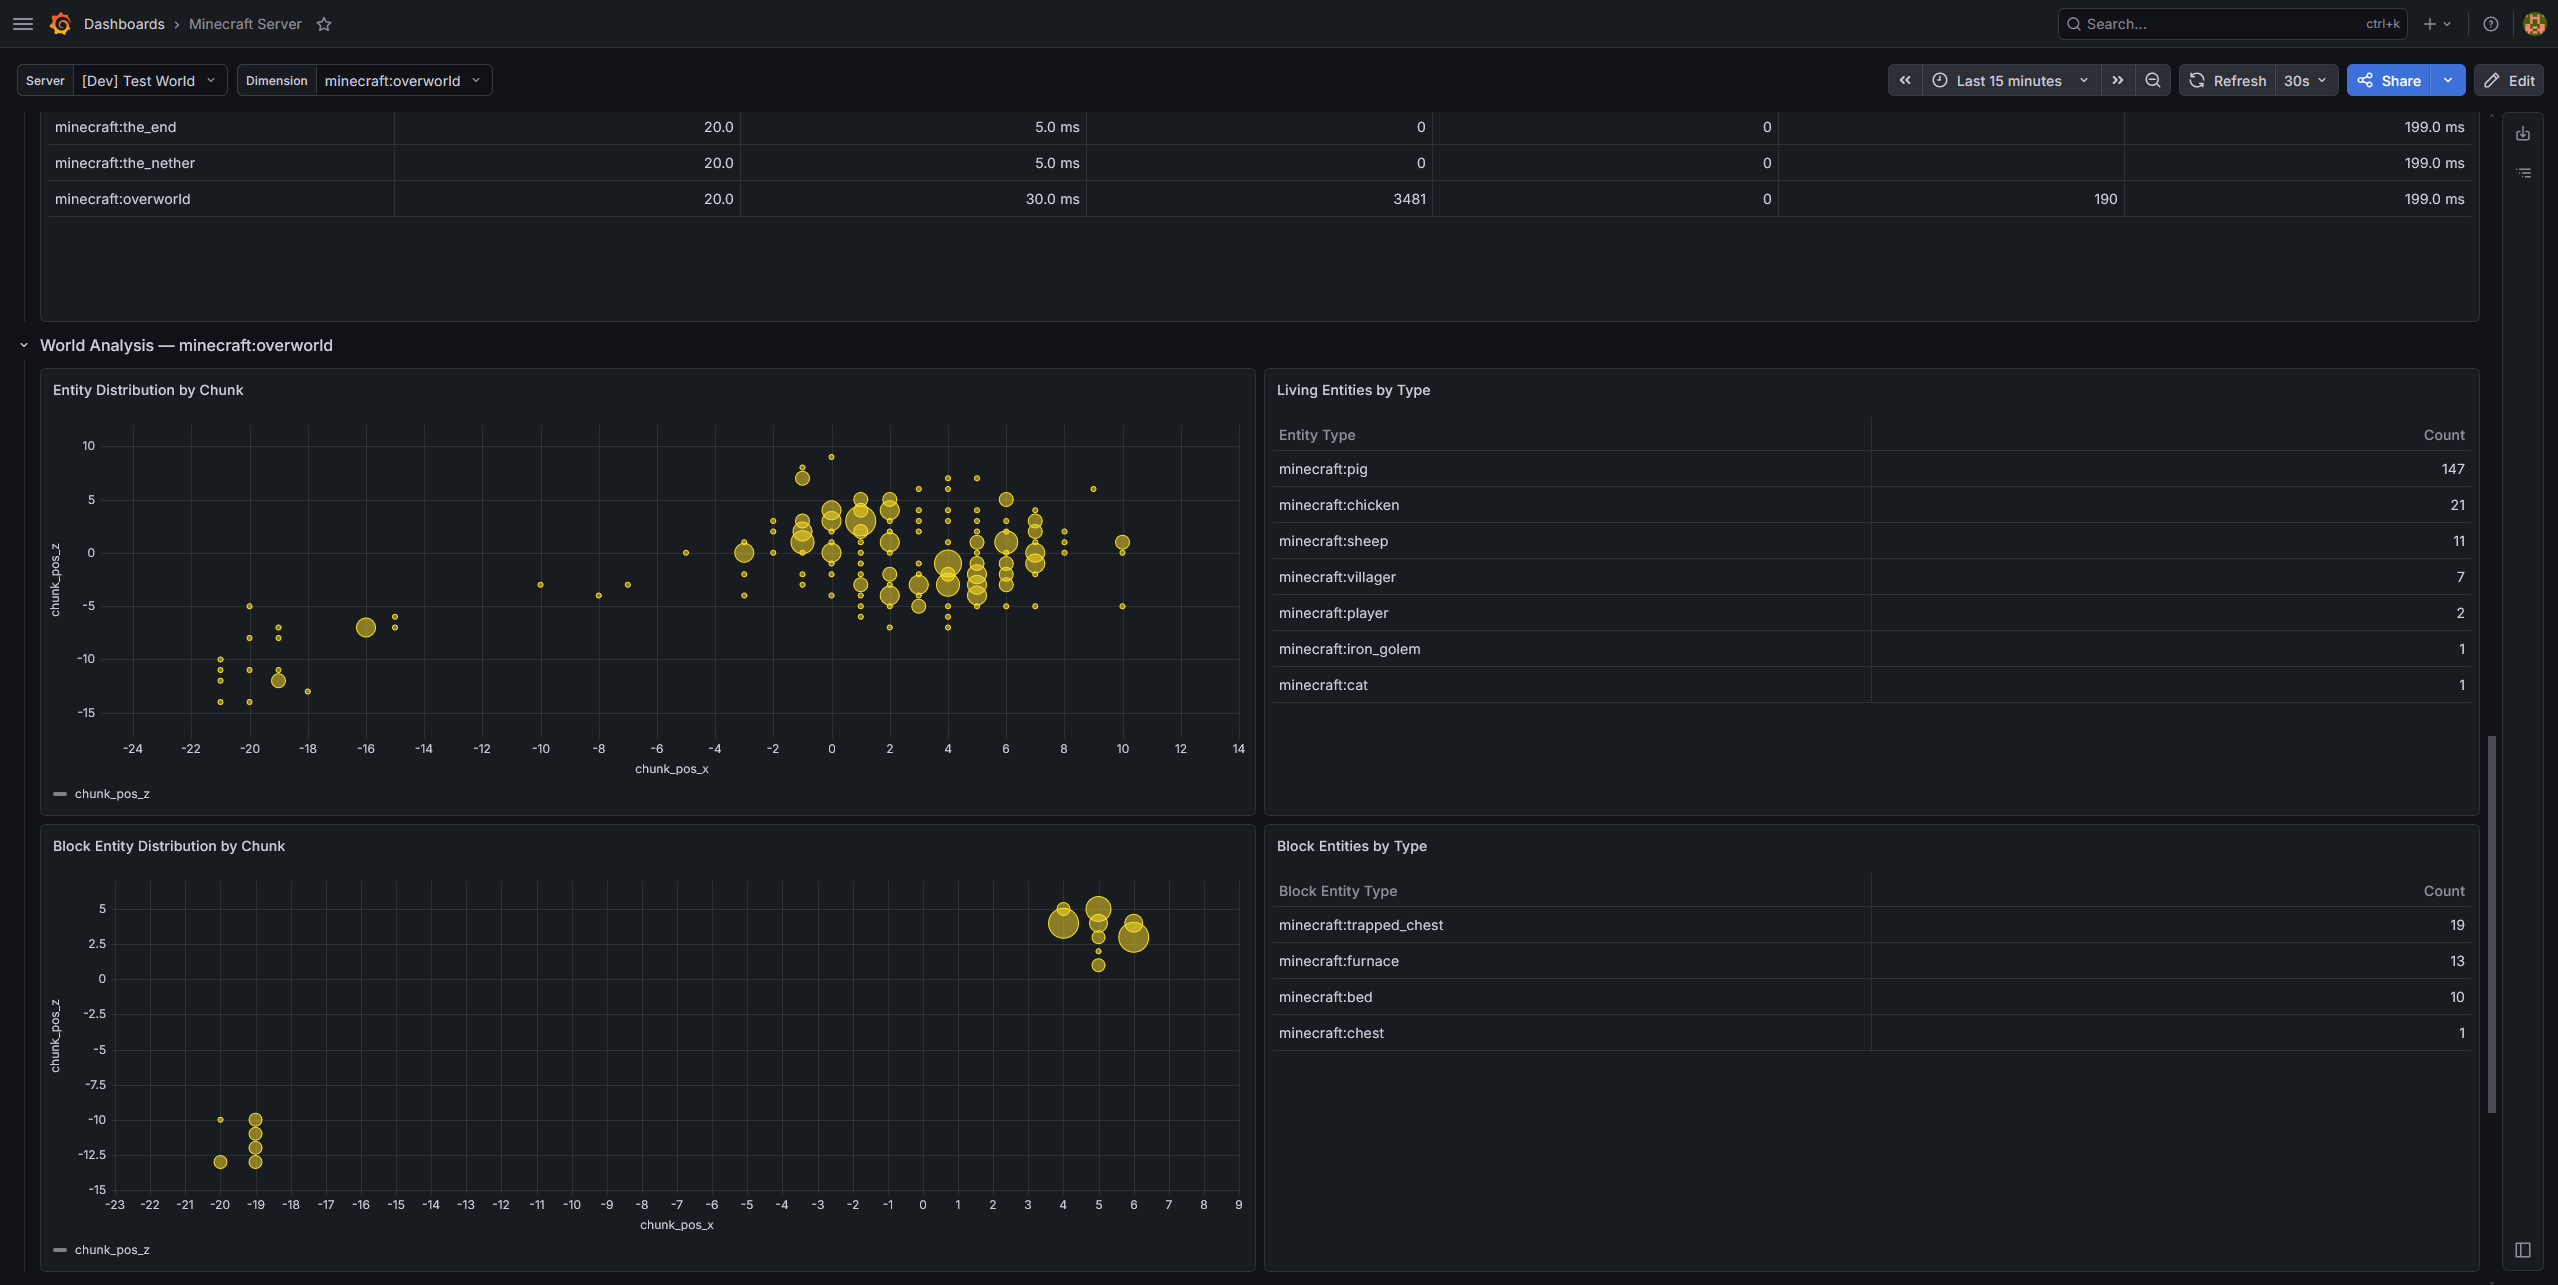This screenshot has width=2558, height=1285.
Task: Shift time range forward
Action: pos(2118,81)
